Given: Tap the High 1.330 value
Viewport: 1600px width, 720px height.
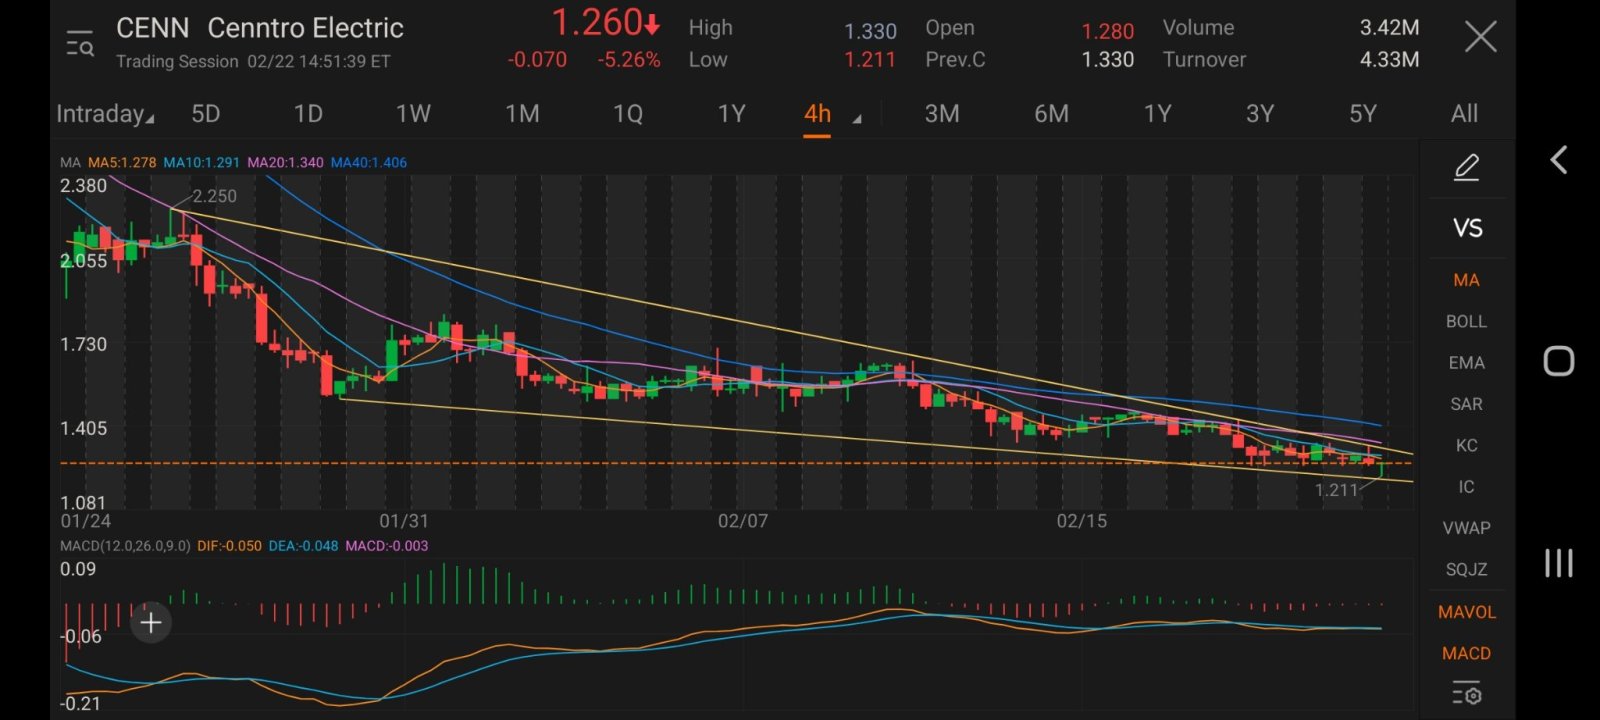Looking at the screenshot, I should pyautogui.click(x=870, y=32).
